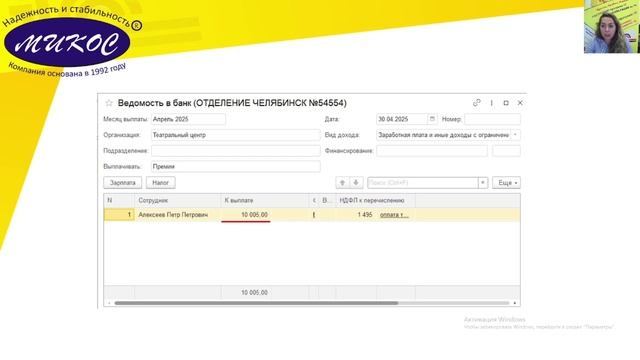Screen dimensions: 640x360
Task: Click the Поиск (Ctrl+F) search box
Action: (423, 182)
